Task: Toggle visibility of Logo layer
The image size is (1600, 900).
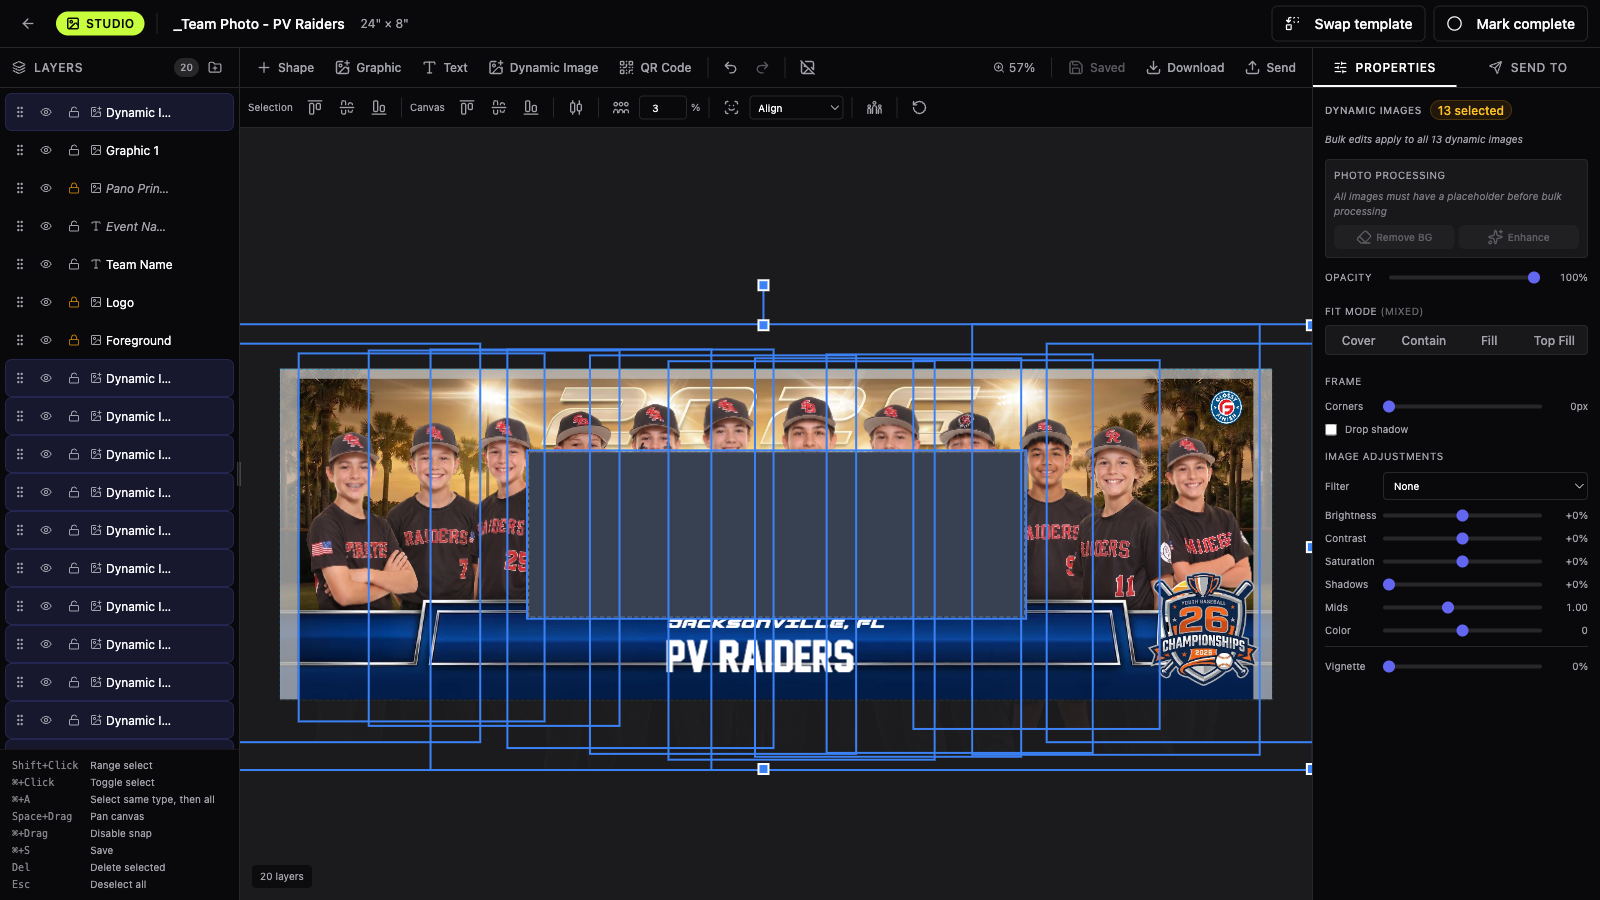Action: pyautogui.click(x=46, y=302)
